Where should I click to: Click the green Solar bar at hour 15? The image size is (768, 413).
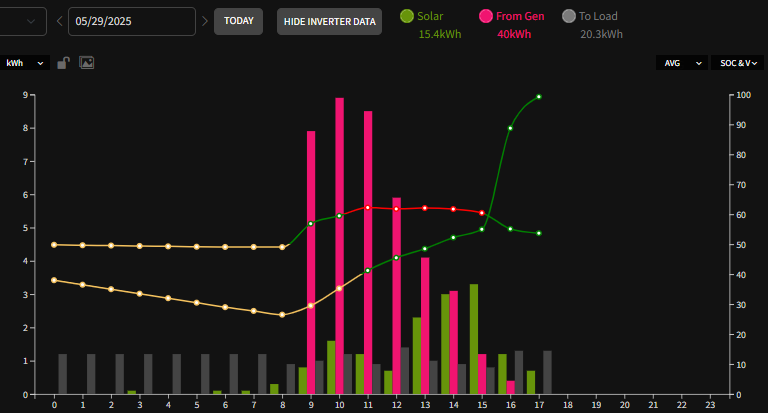pyautogui.click(x=474, y=339)
